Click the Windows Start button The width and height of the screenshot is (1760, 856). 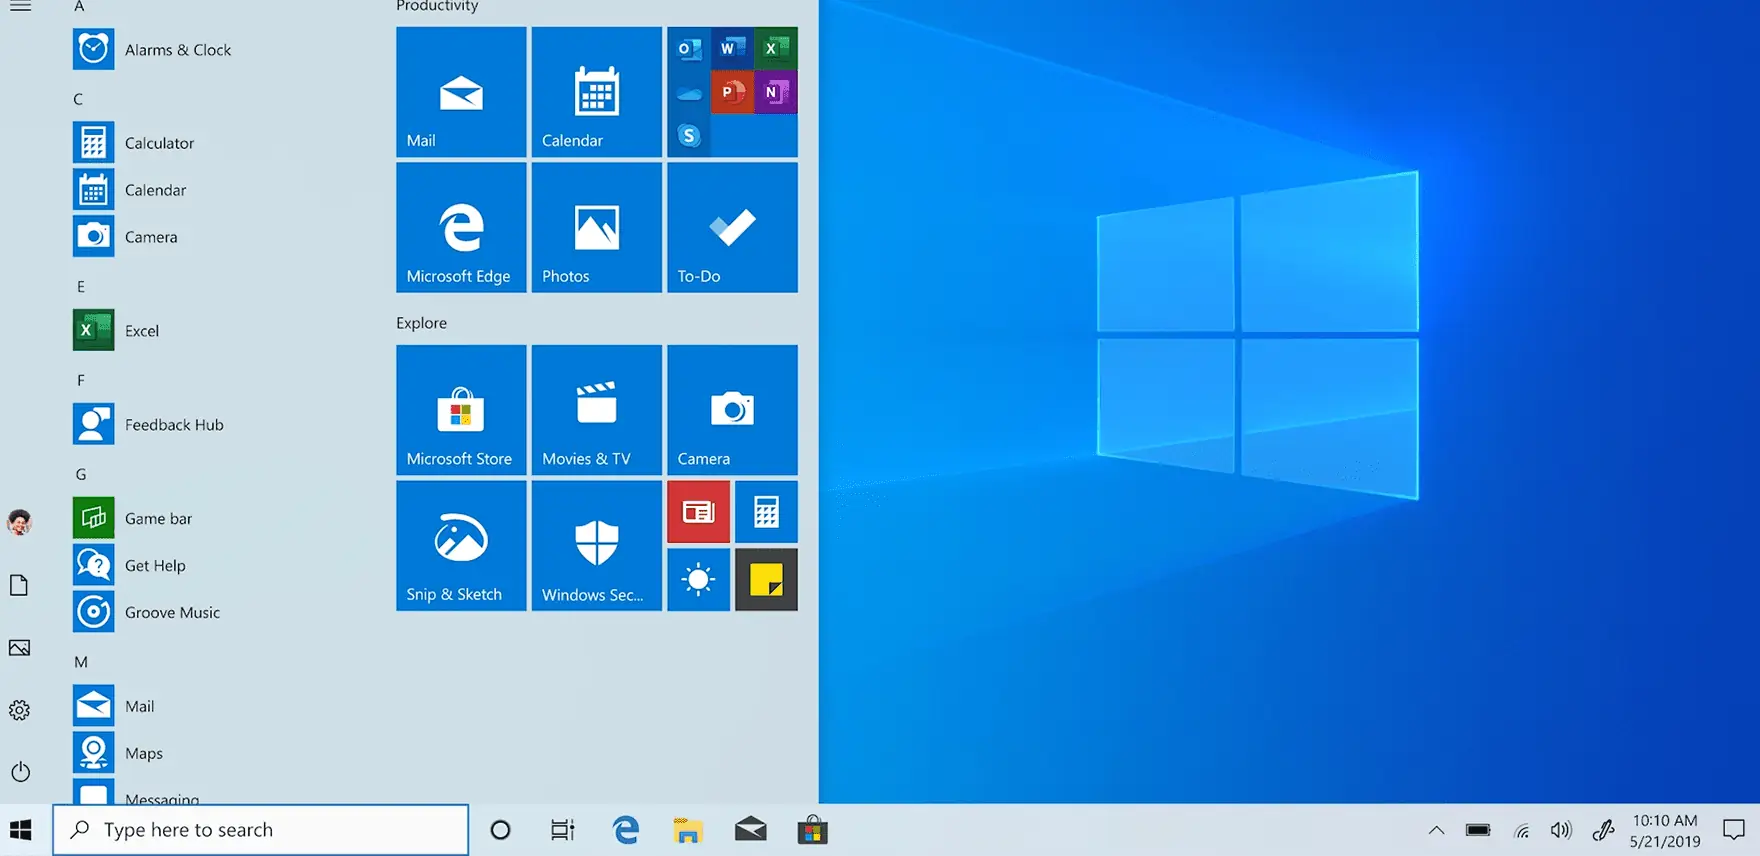click(x=21, y=830)
